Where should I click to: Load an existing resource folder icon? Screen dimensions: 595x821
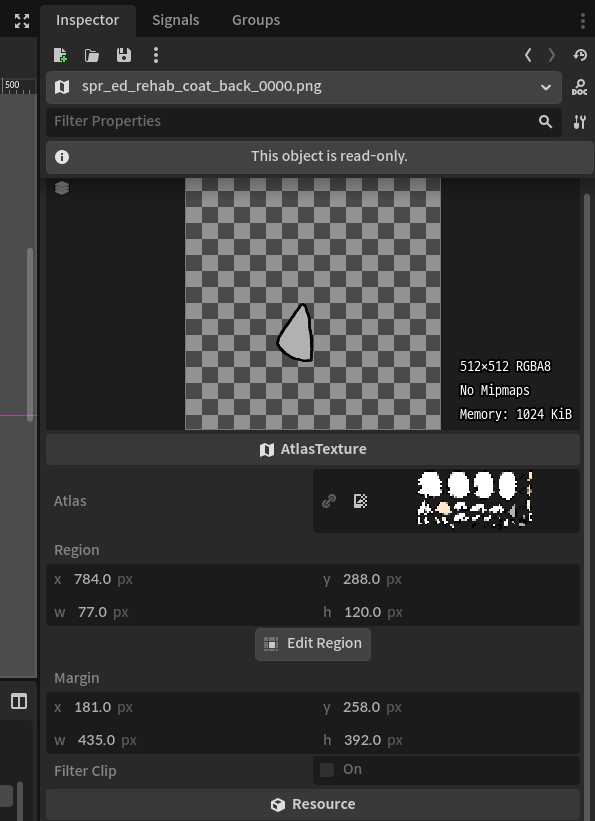point(92,55)
